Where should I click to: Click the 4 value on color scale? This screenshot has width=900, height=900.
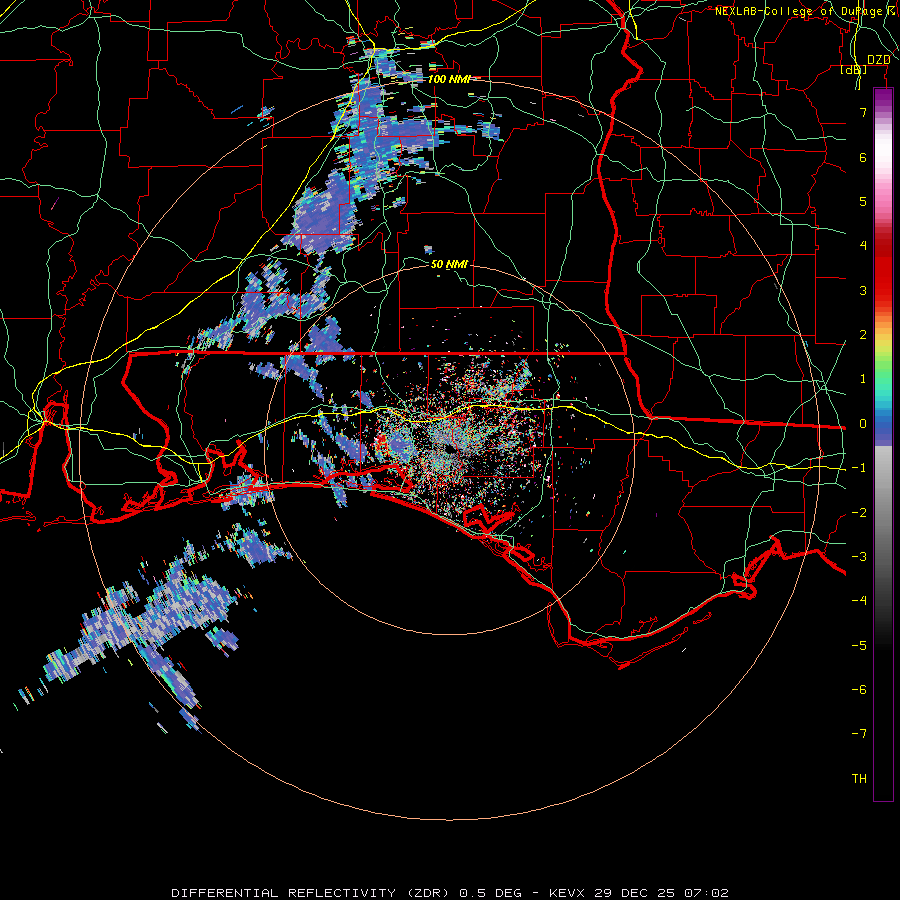tap(863, 246)
